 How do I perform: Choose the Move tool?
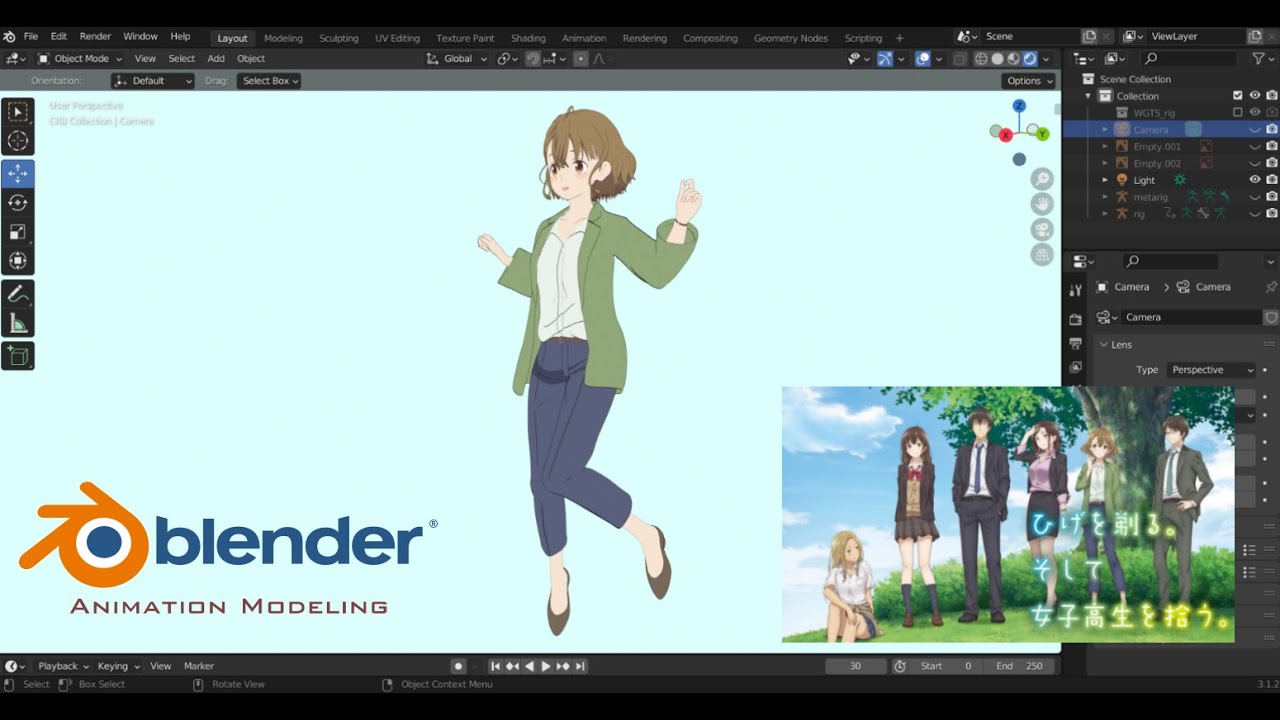[18, 174]
